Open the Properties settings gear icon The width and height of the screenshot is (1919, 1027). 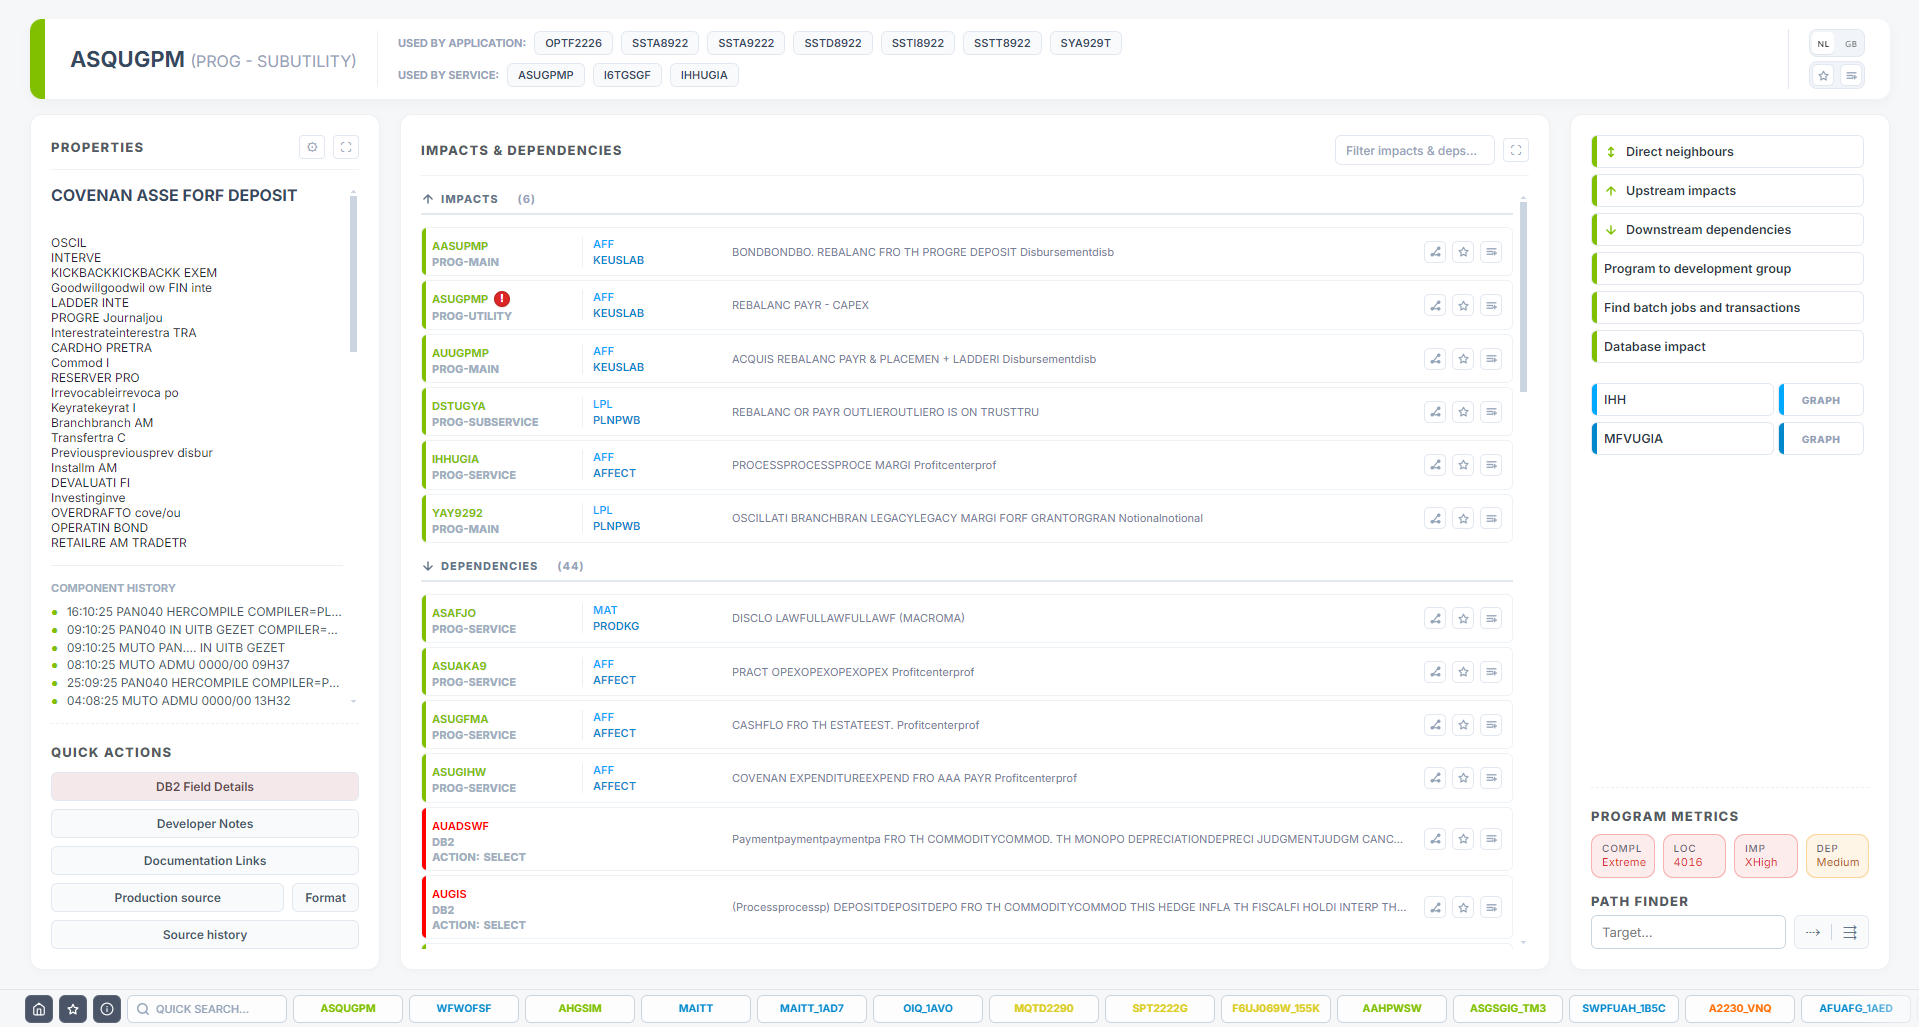[312, 147]
